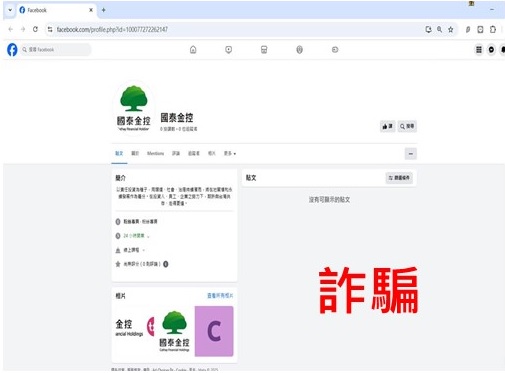
Task: Open the three-dots page options button
Action: click(411, 154)
